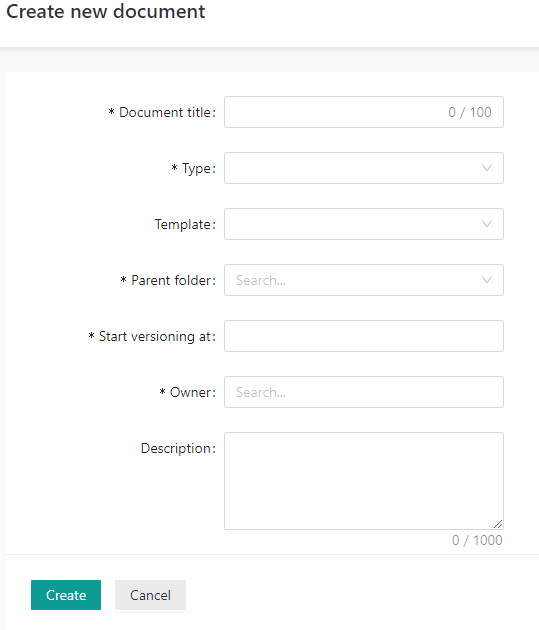
Task: Click the 0 / 1000 character counter
Action: tap(477, 540)
